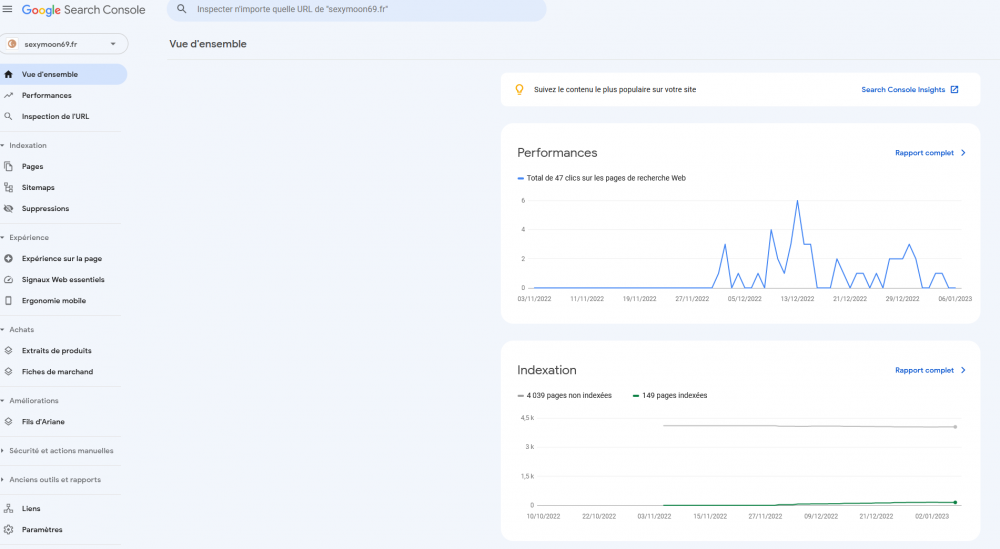Click the lightbulb insights icon

pyautogui.click(x=519, y=89)
